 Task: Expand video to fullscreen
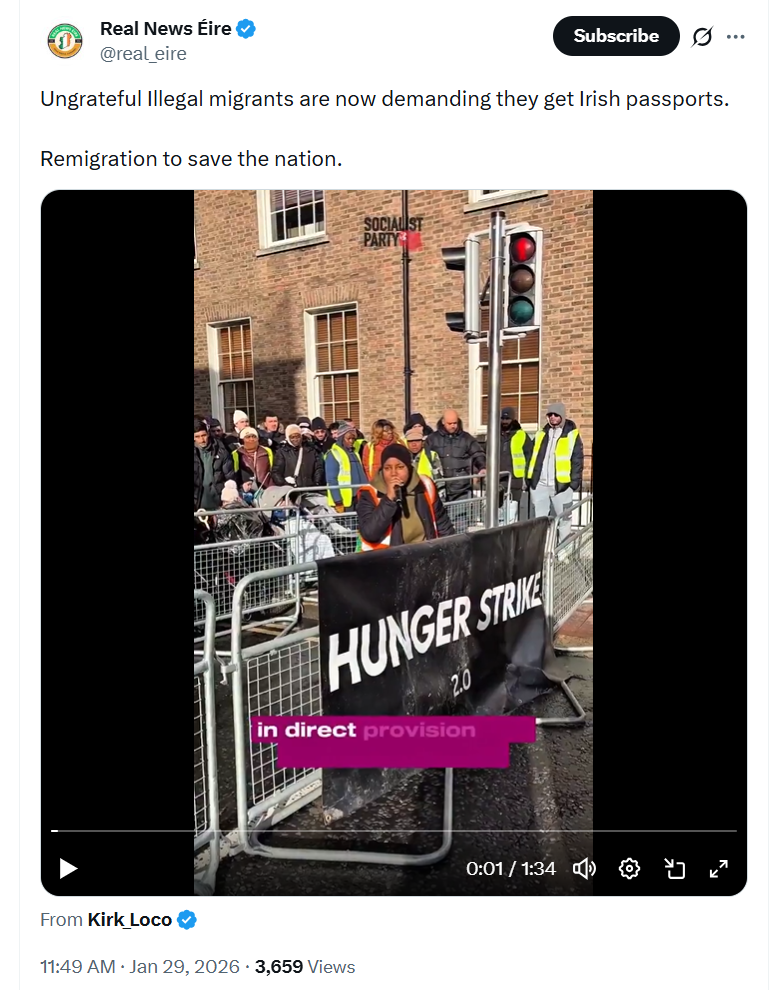tap(719, 869)
